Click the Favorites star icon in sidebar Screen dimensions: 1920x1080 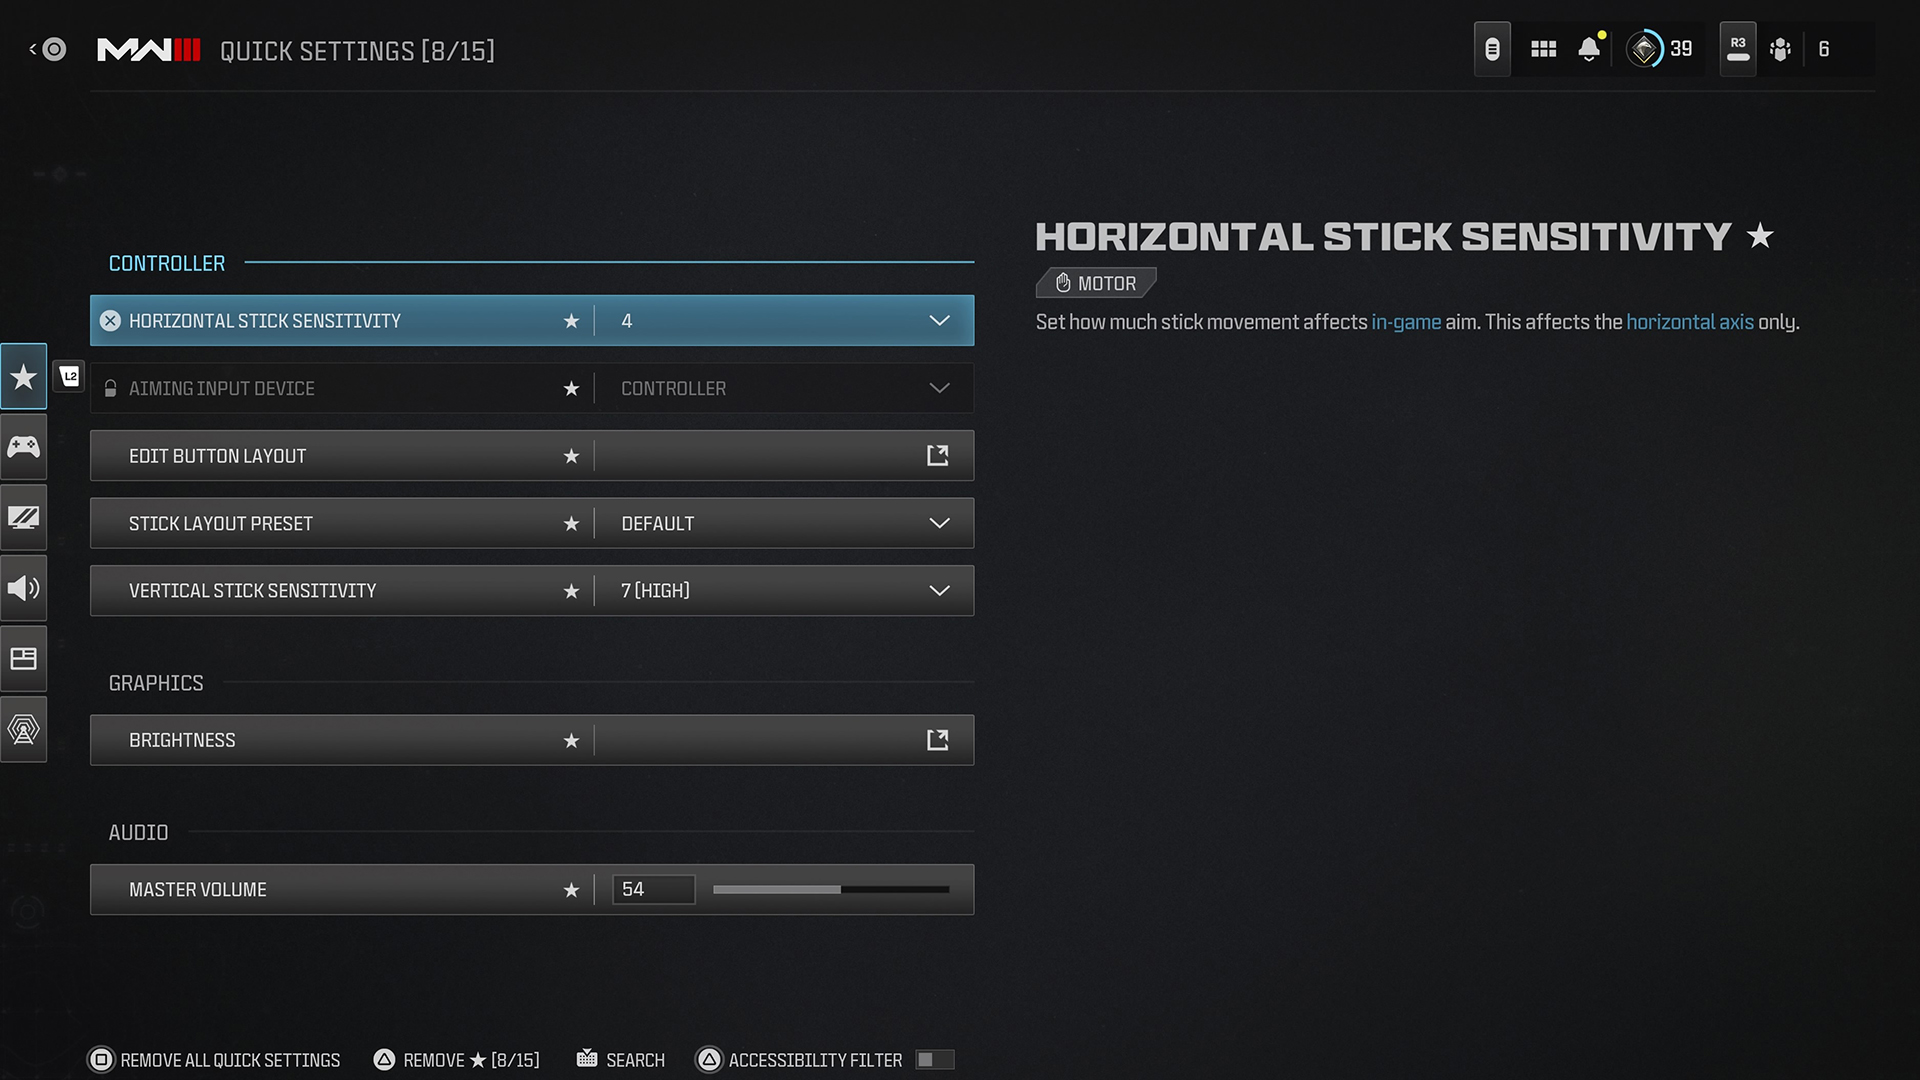[x=24, y=375]
